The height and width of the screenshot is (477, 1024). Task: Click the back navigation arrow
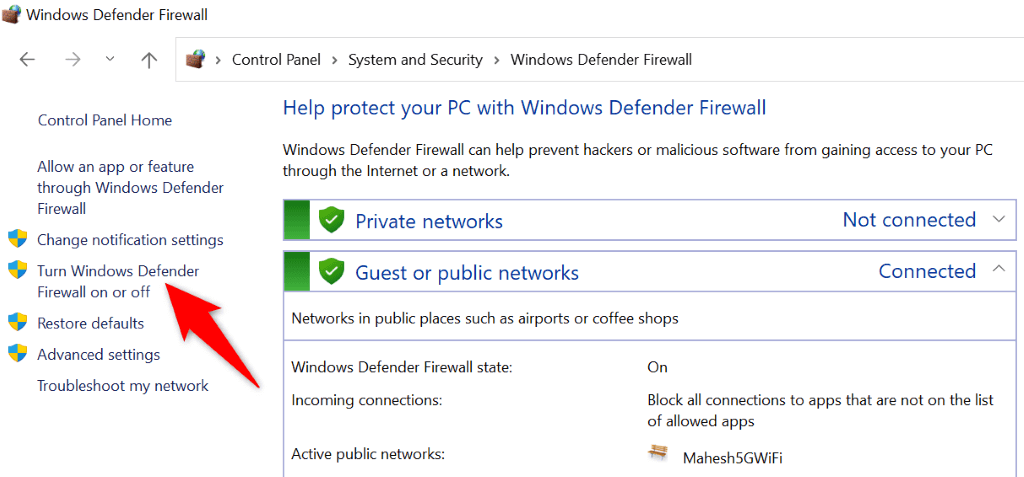(x=27, y=60)
